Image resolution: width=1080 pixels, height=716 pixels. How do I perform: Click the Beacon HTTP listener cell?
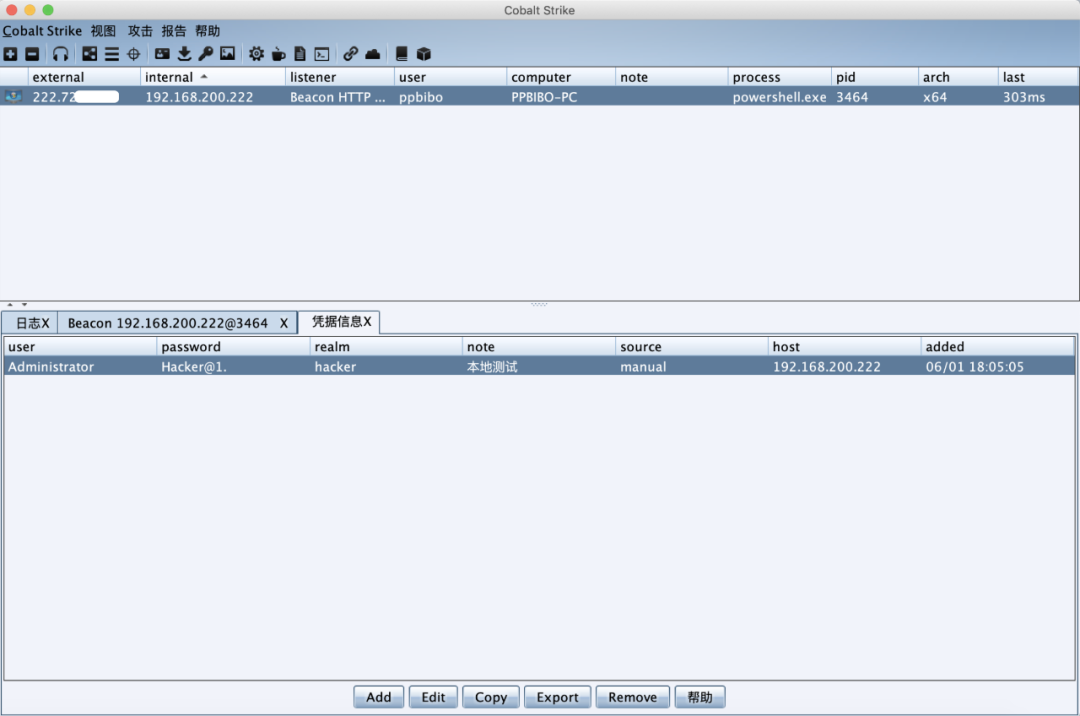[338, 97]
